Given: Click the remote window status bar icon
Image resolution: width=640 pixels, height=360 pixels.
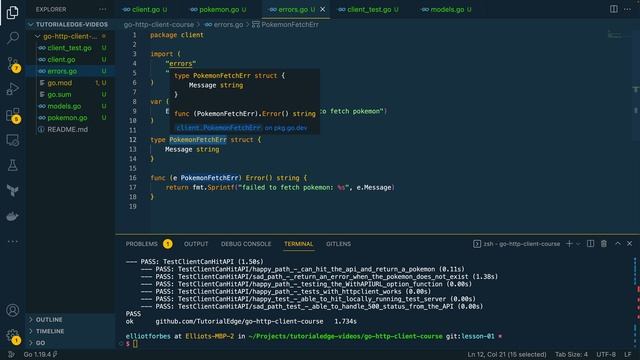Looking at the screenshot, I should (11, 354).
